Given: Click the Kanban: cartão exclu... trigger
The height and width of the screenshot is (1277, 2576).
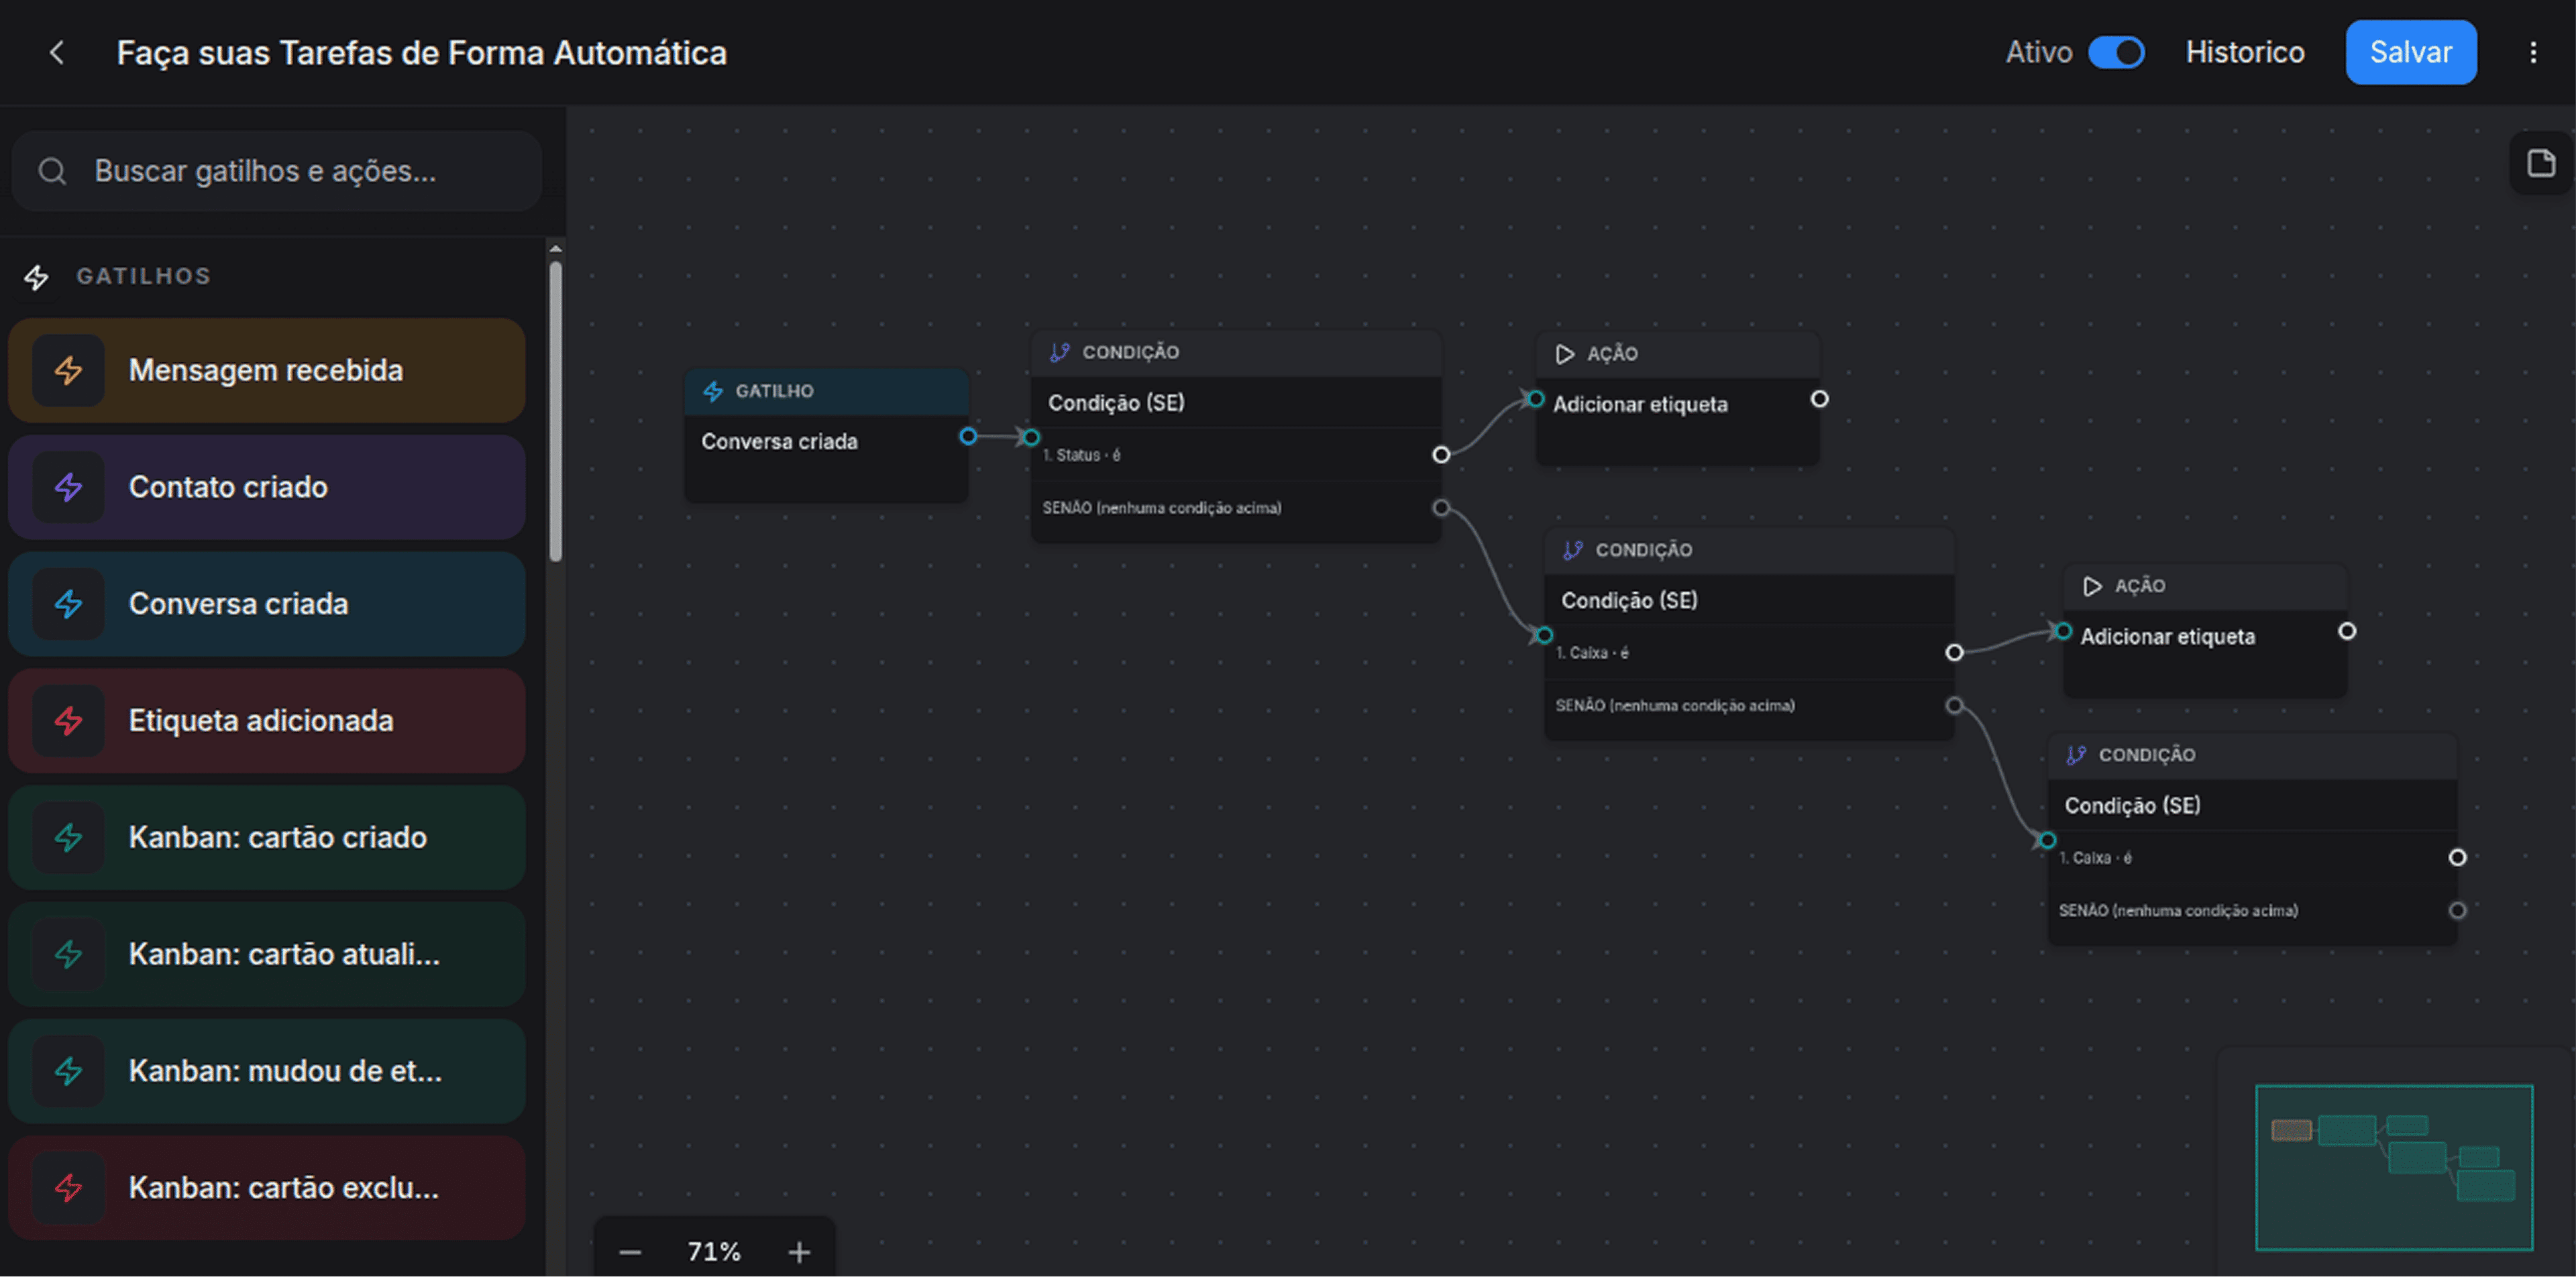Looking at the screenshot, I should click(x=266, y=1187).
